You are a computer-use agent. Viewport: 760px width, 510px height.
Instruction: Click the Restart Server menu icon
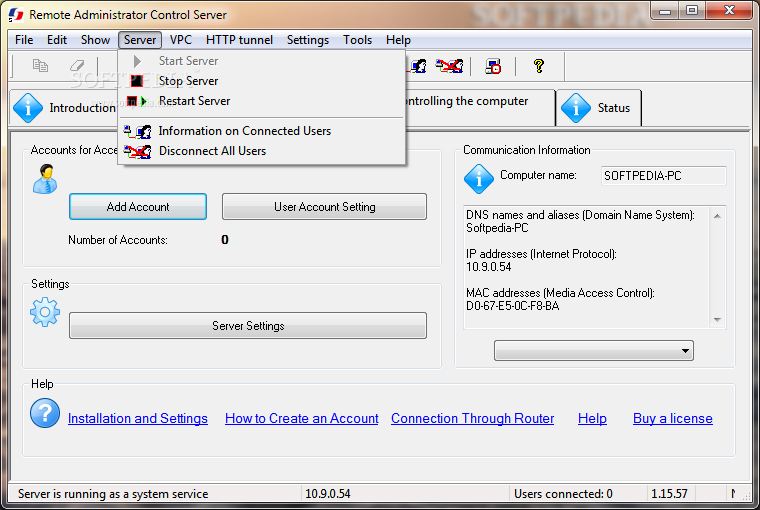pyautogui.click(x=136, y=101)
